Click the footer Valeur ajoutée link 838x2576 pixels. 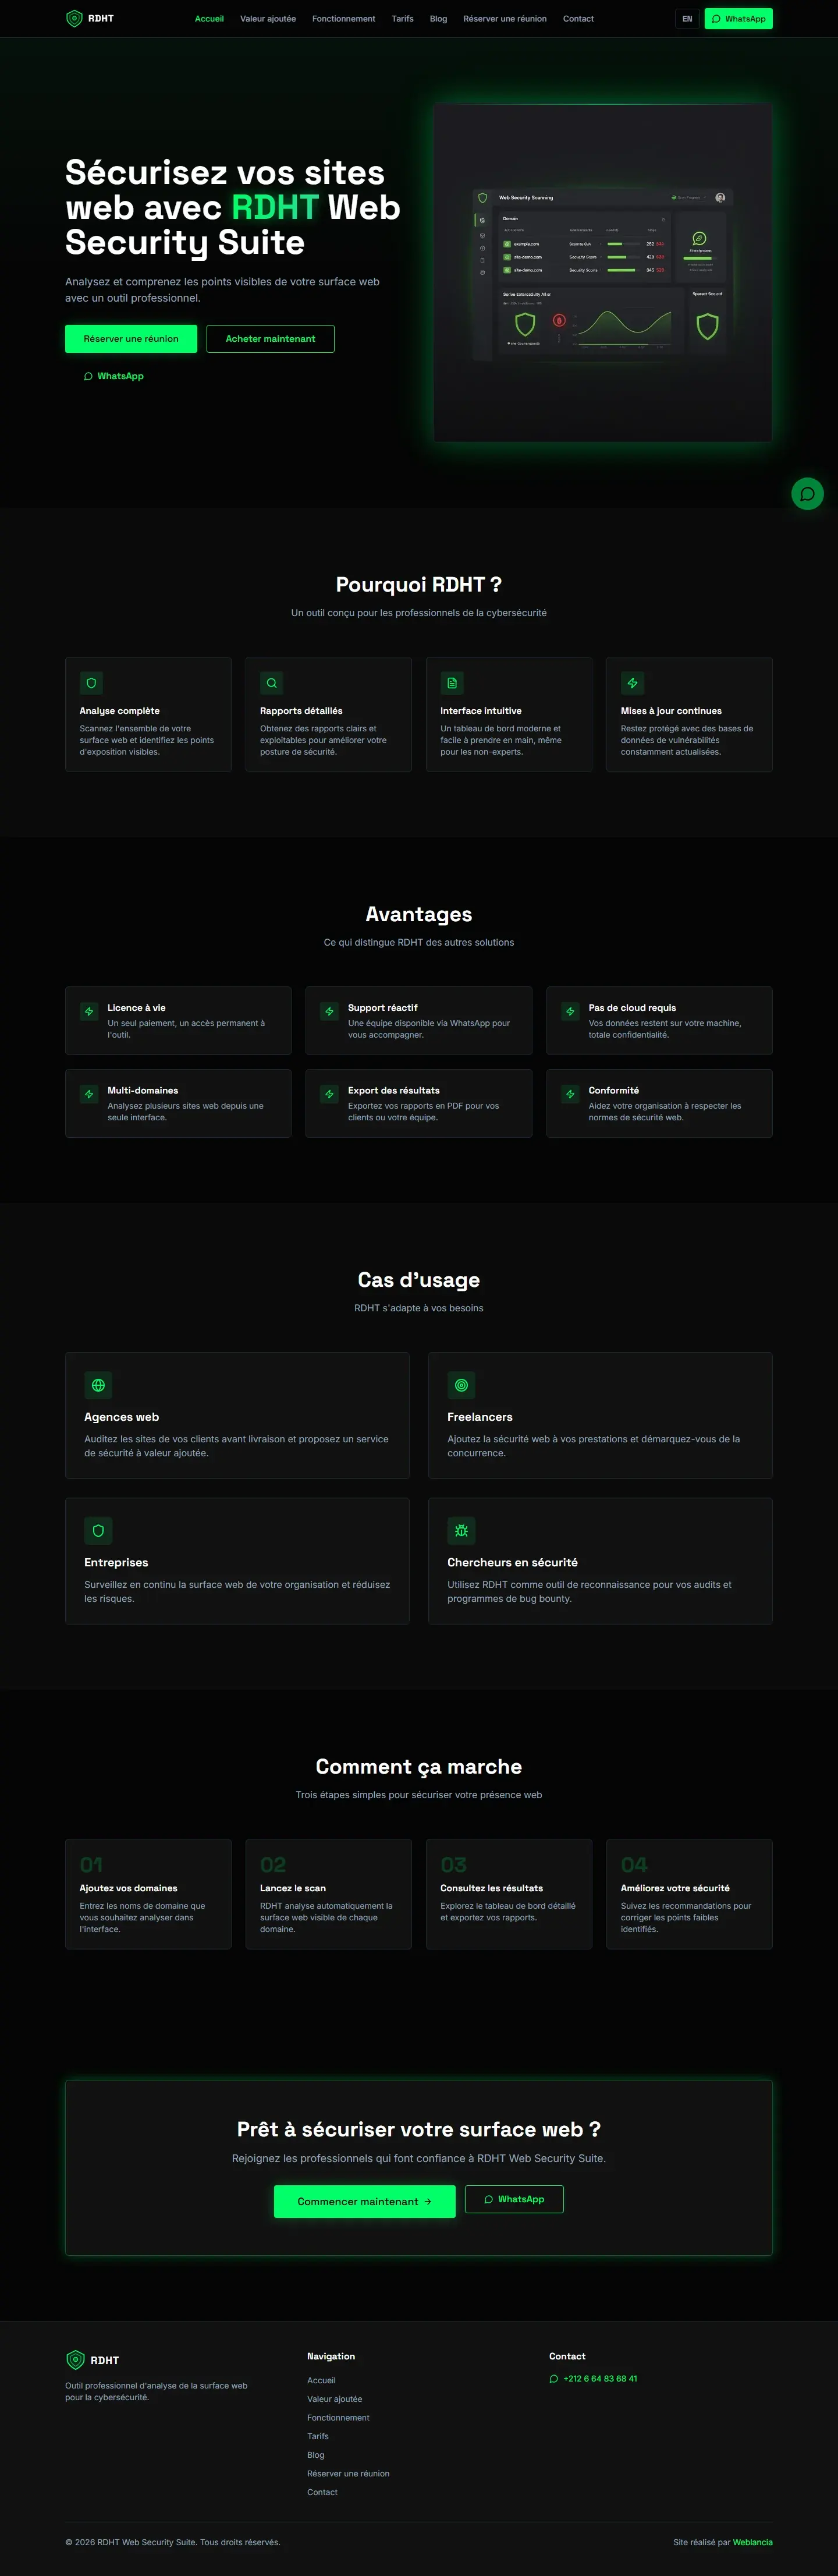pyautogui.click(x=335, y=2399)
